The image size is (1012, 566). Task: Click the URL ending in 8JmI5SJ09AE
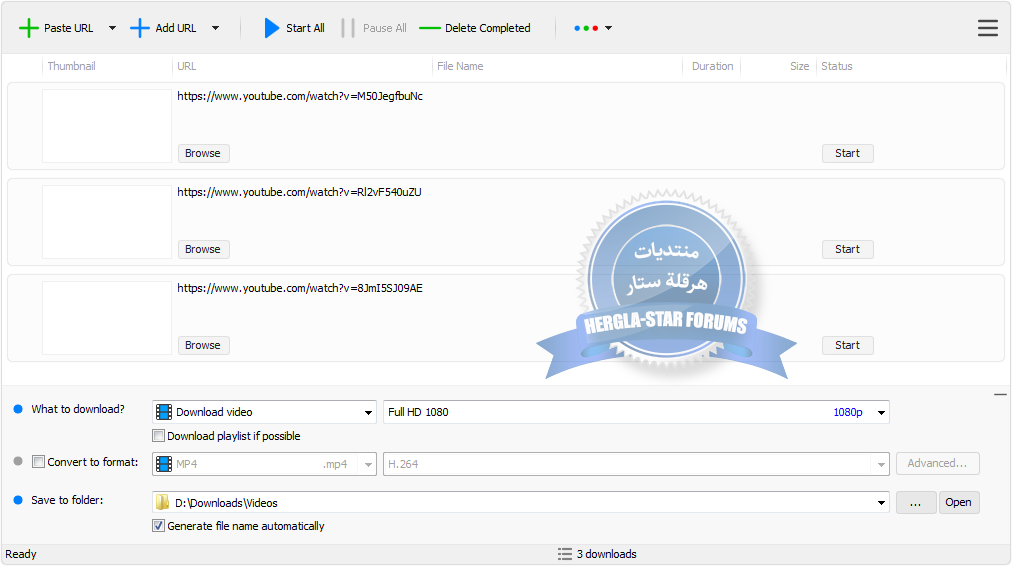click(x=300, y=288)
